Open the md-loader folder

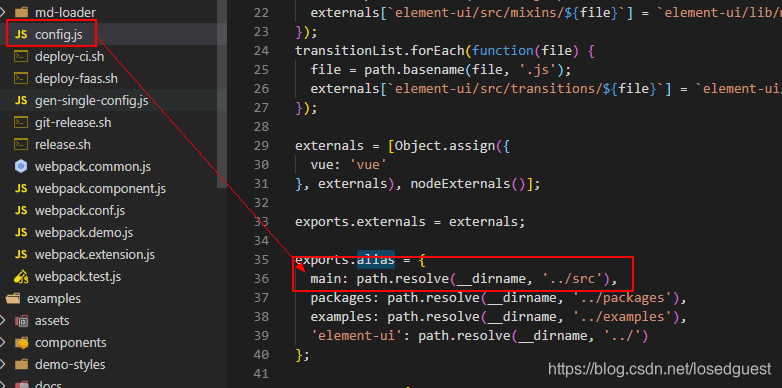[x=65, y=12]
